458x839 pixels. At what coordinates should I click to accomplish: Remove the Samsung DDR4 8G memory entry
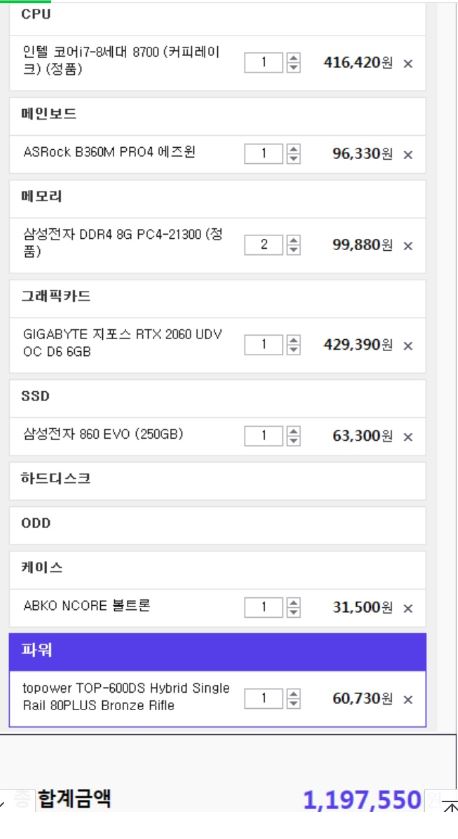pos(408,246)
